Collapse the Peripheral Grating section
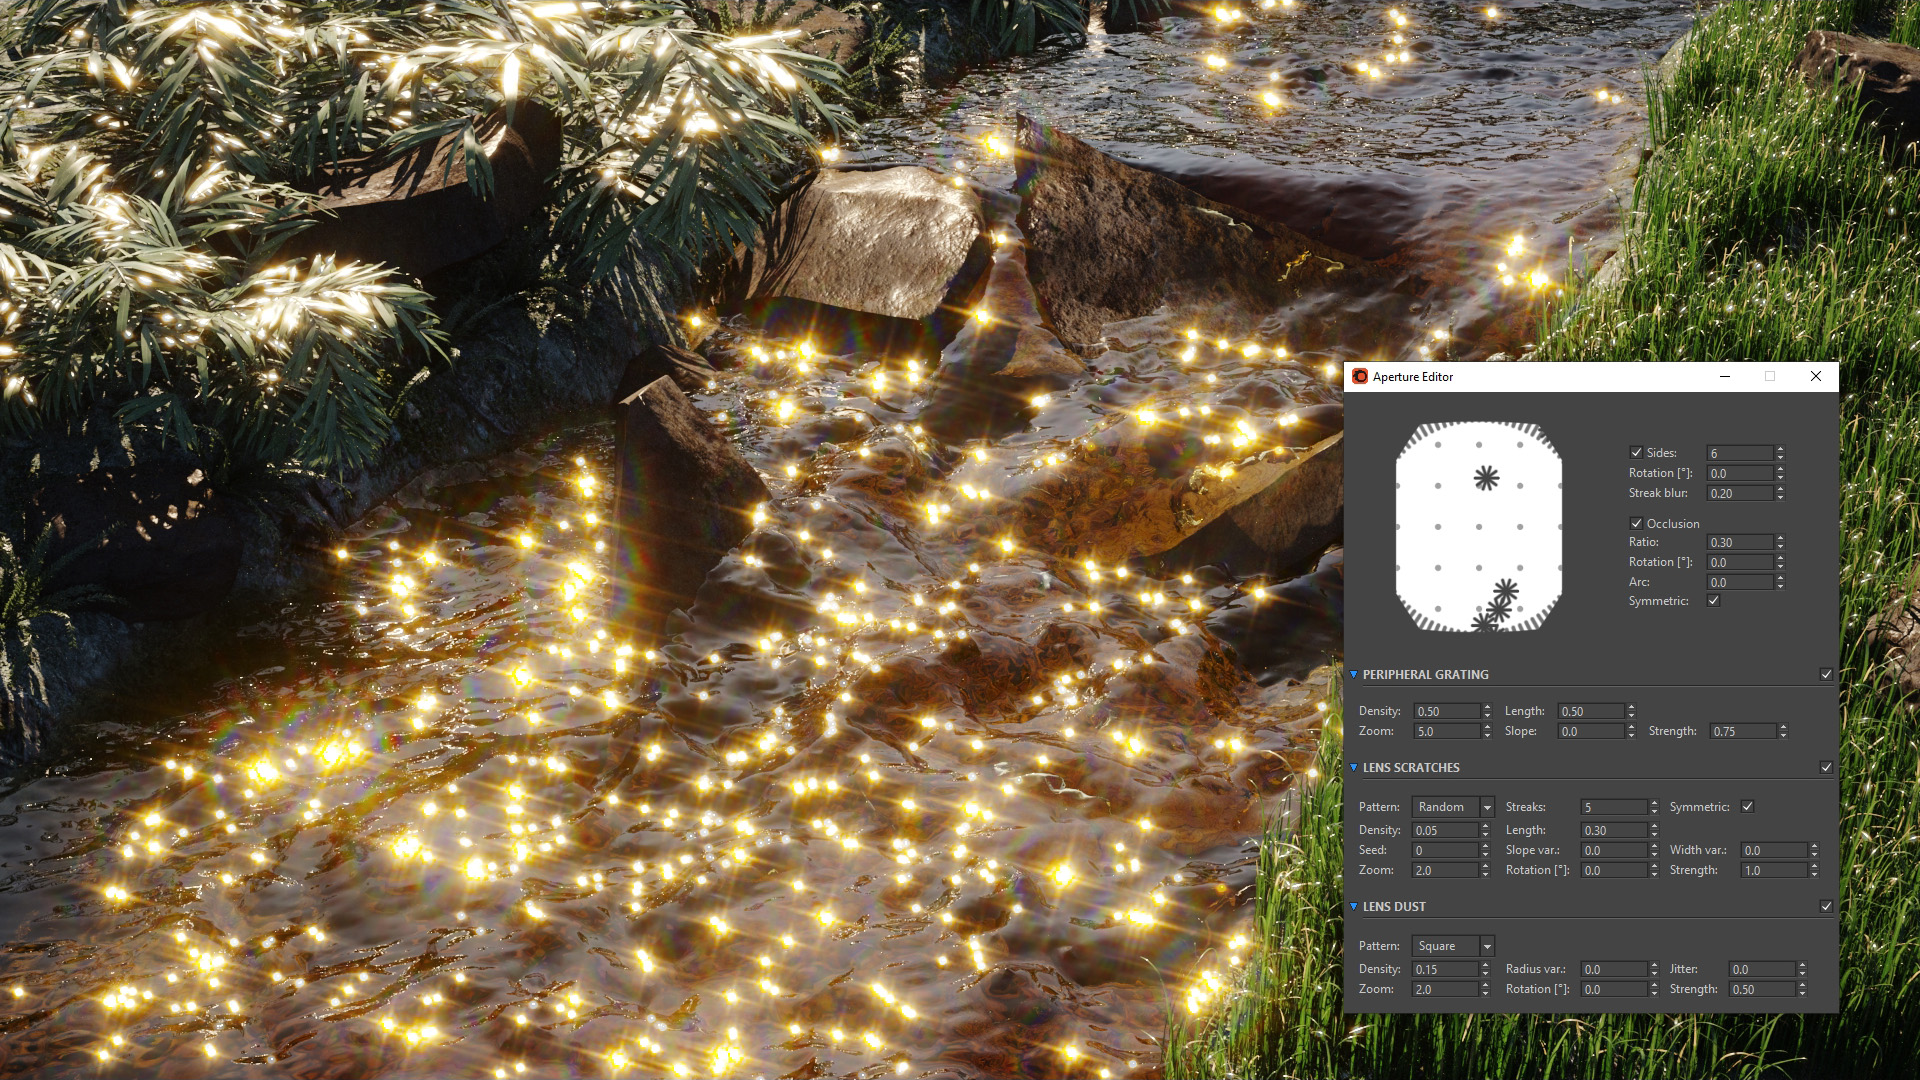The image size is (1920, 1080). tap(1354, 675)
